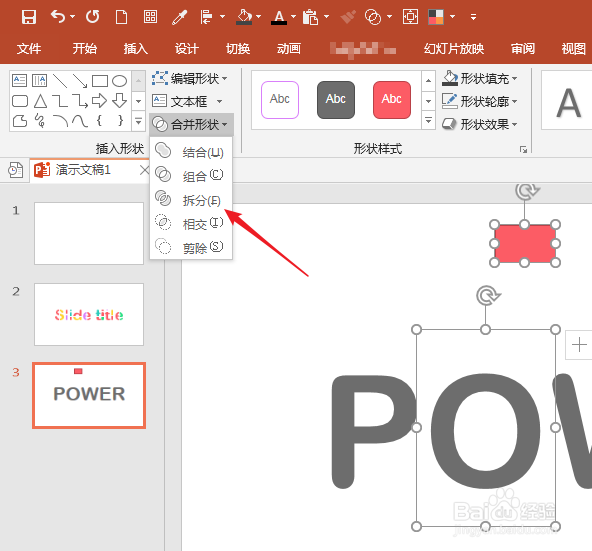
Task: Select the rectangle shape in gallery
Action: [100, 81]
